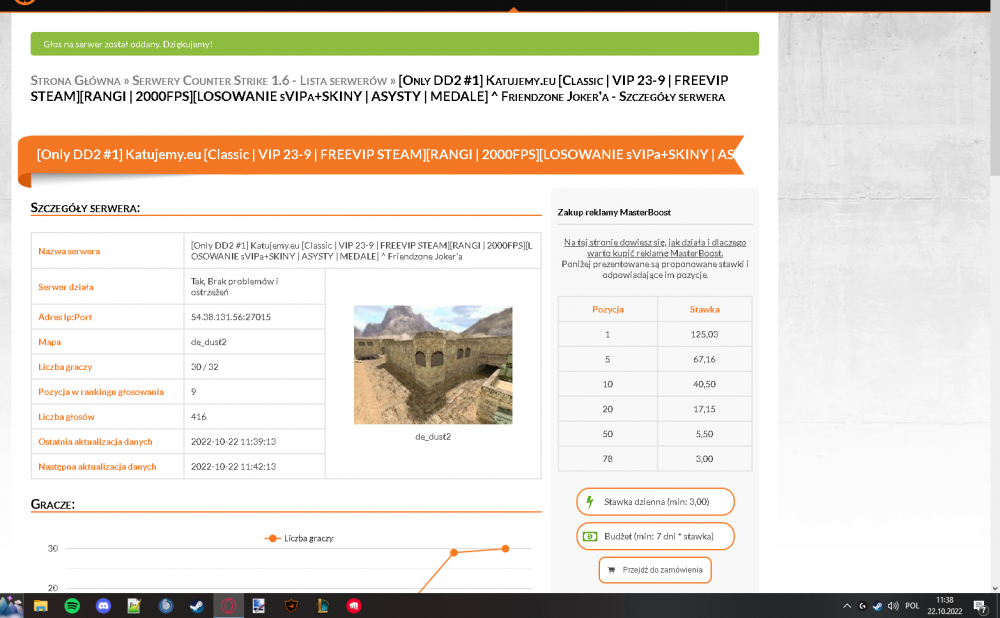Screen dimensions: 1000x618
Task: Open the MasterBoost advertising info link
Action: coord(655,247)
